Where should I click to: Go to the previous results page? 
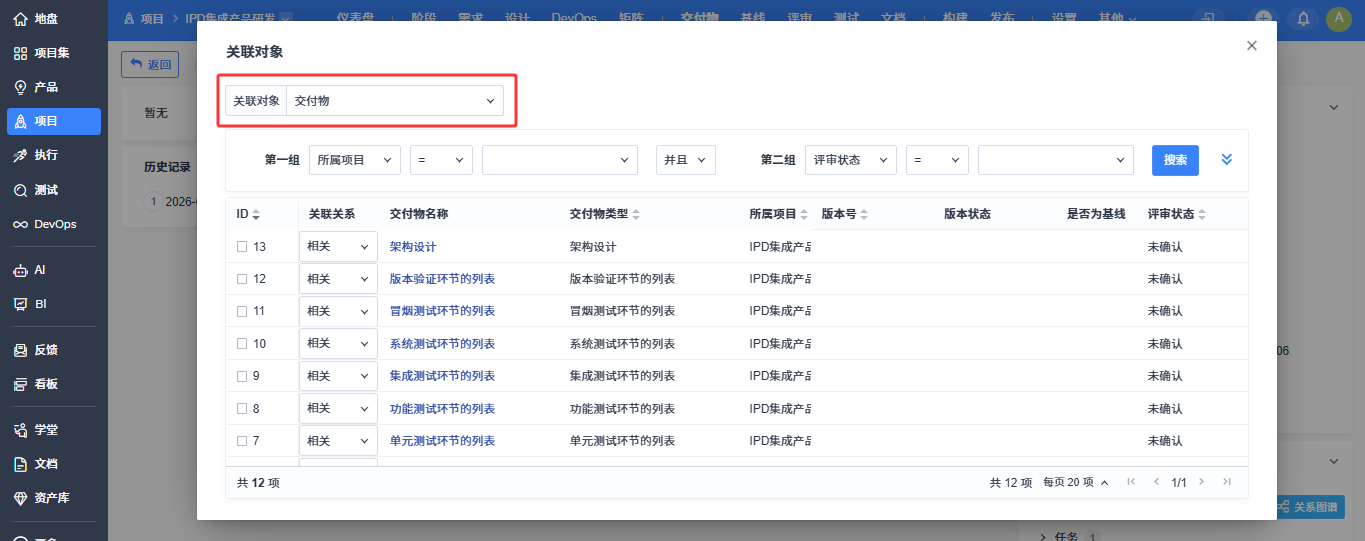pyautogui.click(x=1156, y=482)
